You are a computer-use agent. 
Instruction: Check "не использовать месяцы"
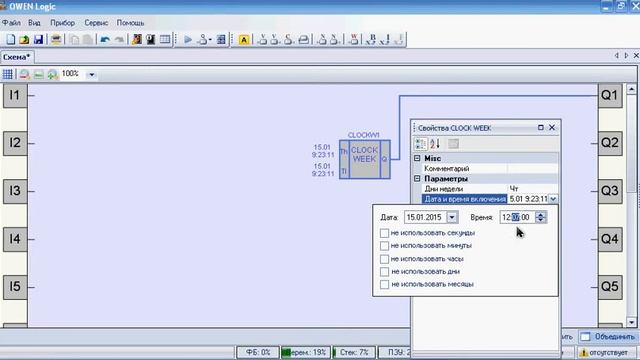[x=384, y=284]
